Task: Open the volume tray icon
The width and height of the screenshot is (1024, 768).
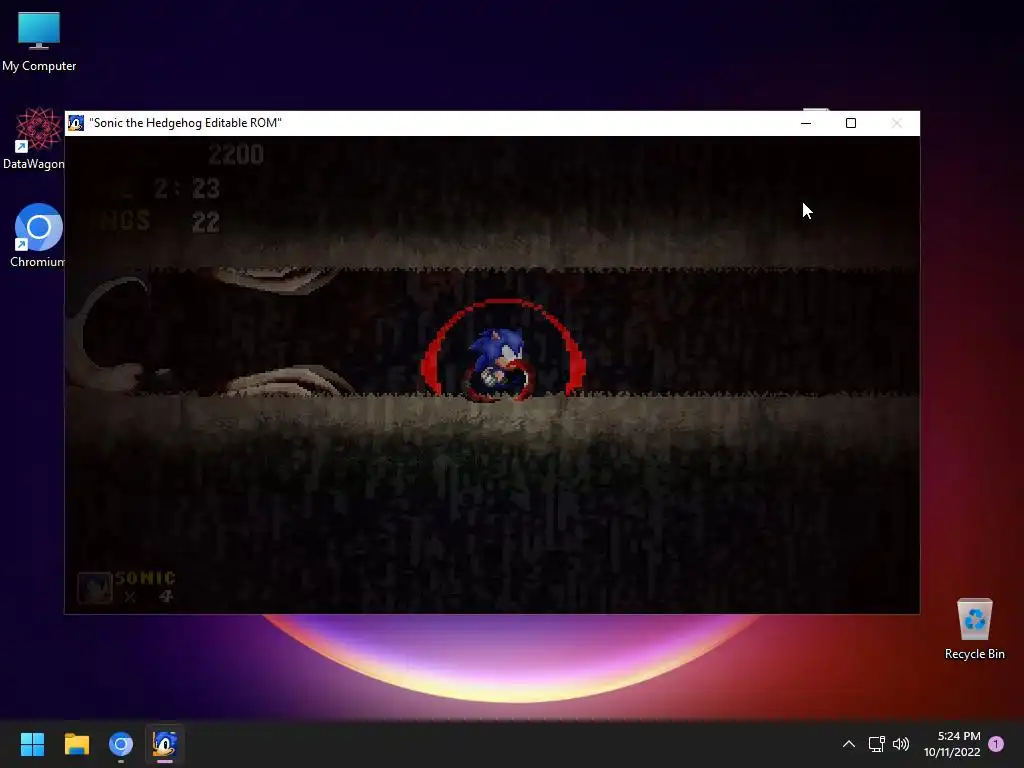Action: (901, 744)
